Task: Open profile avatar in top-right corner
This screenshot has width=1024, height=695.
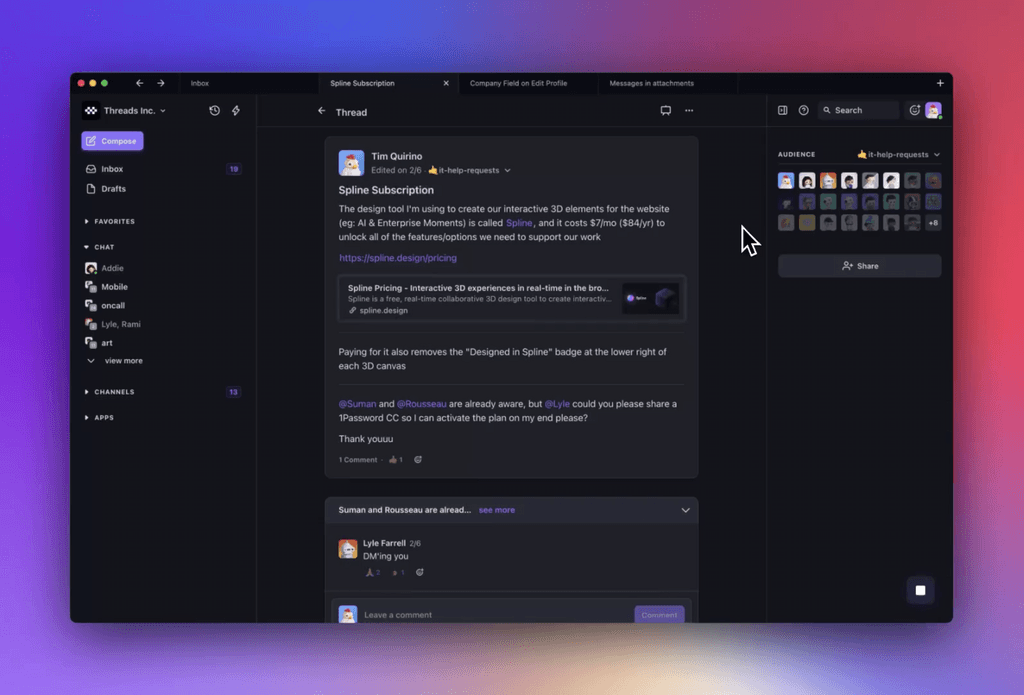Action: 933,110
